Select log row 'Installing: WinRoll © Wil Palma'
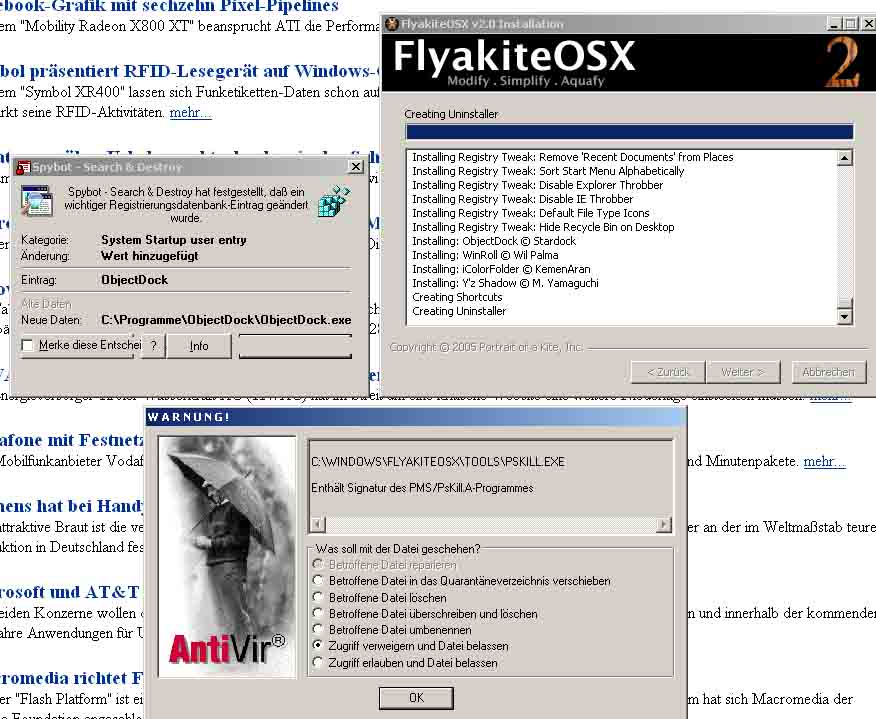The height and width of the screenshot is (719, 876). tap(485, 255)
